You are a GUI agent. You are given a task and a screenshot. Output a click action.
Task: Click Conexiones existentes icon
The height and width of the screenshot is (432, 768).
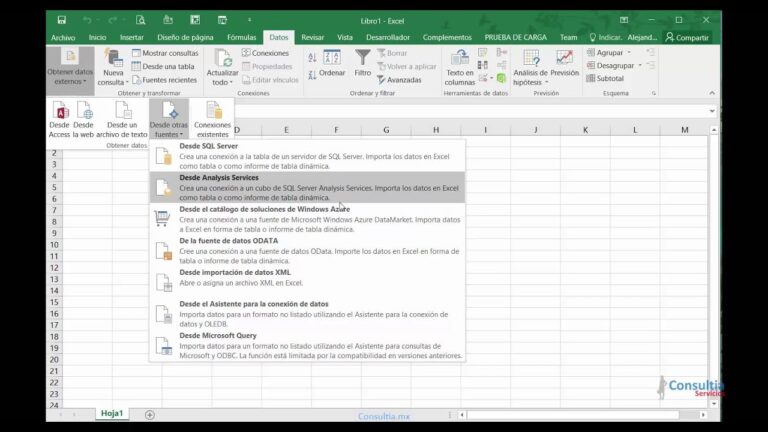(213, 120)
